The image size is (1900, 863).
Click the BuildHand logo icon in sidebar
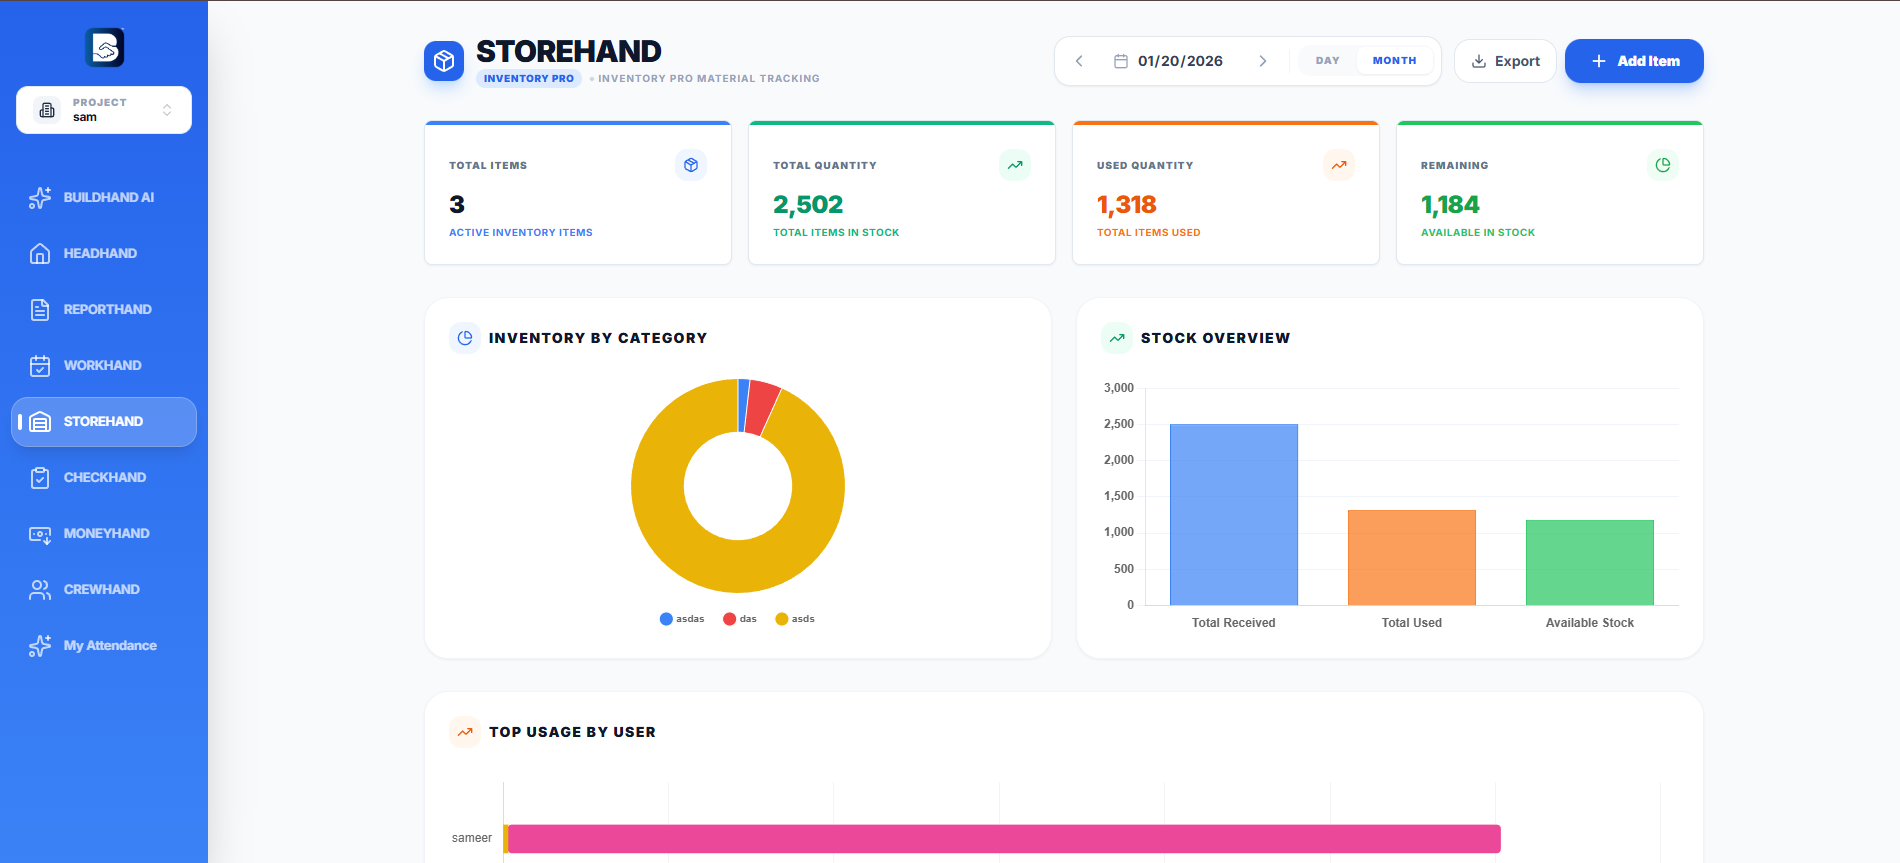pyautogui.click(x=104, y=47)
